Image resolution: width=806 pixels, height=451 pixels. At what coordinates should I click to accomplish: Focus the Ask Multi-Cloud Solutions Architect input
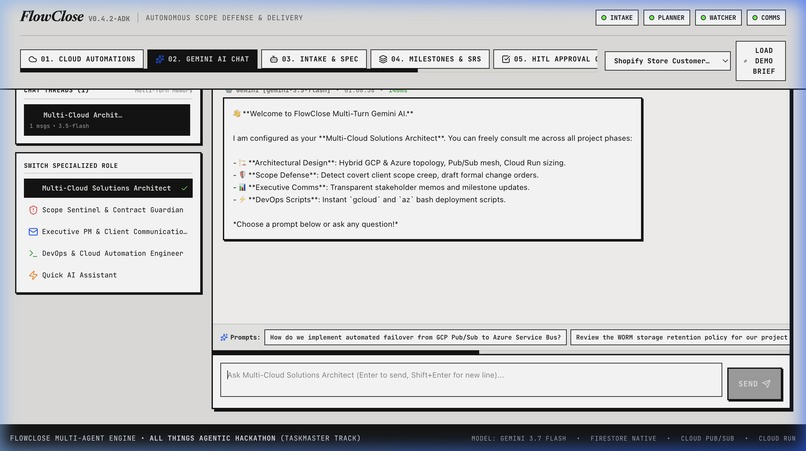[x=471, y=380]
